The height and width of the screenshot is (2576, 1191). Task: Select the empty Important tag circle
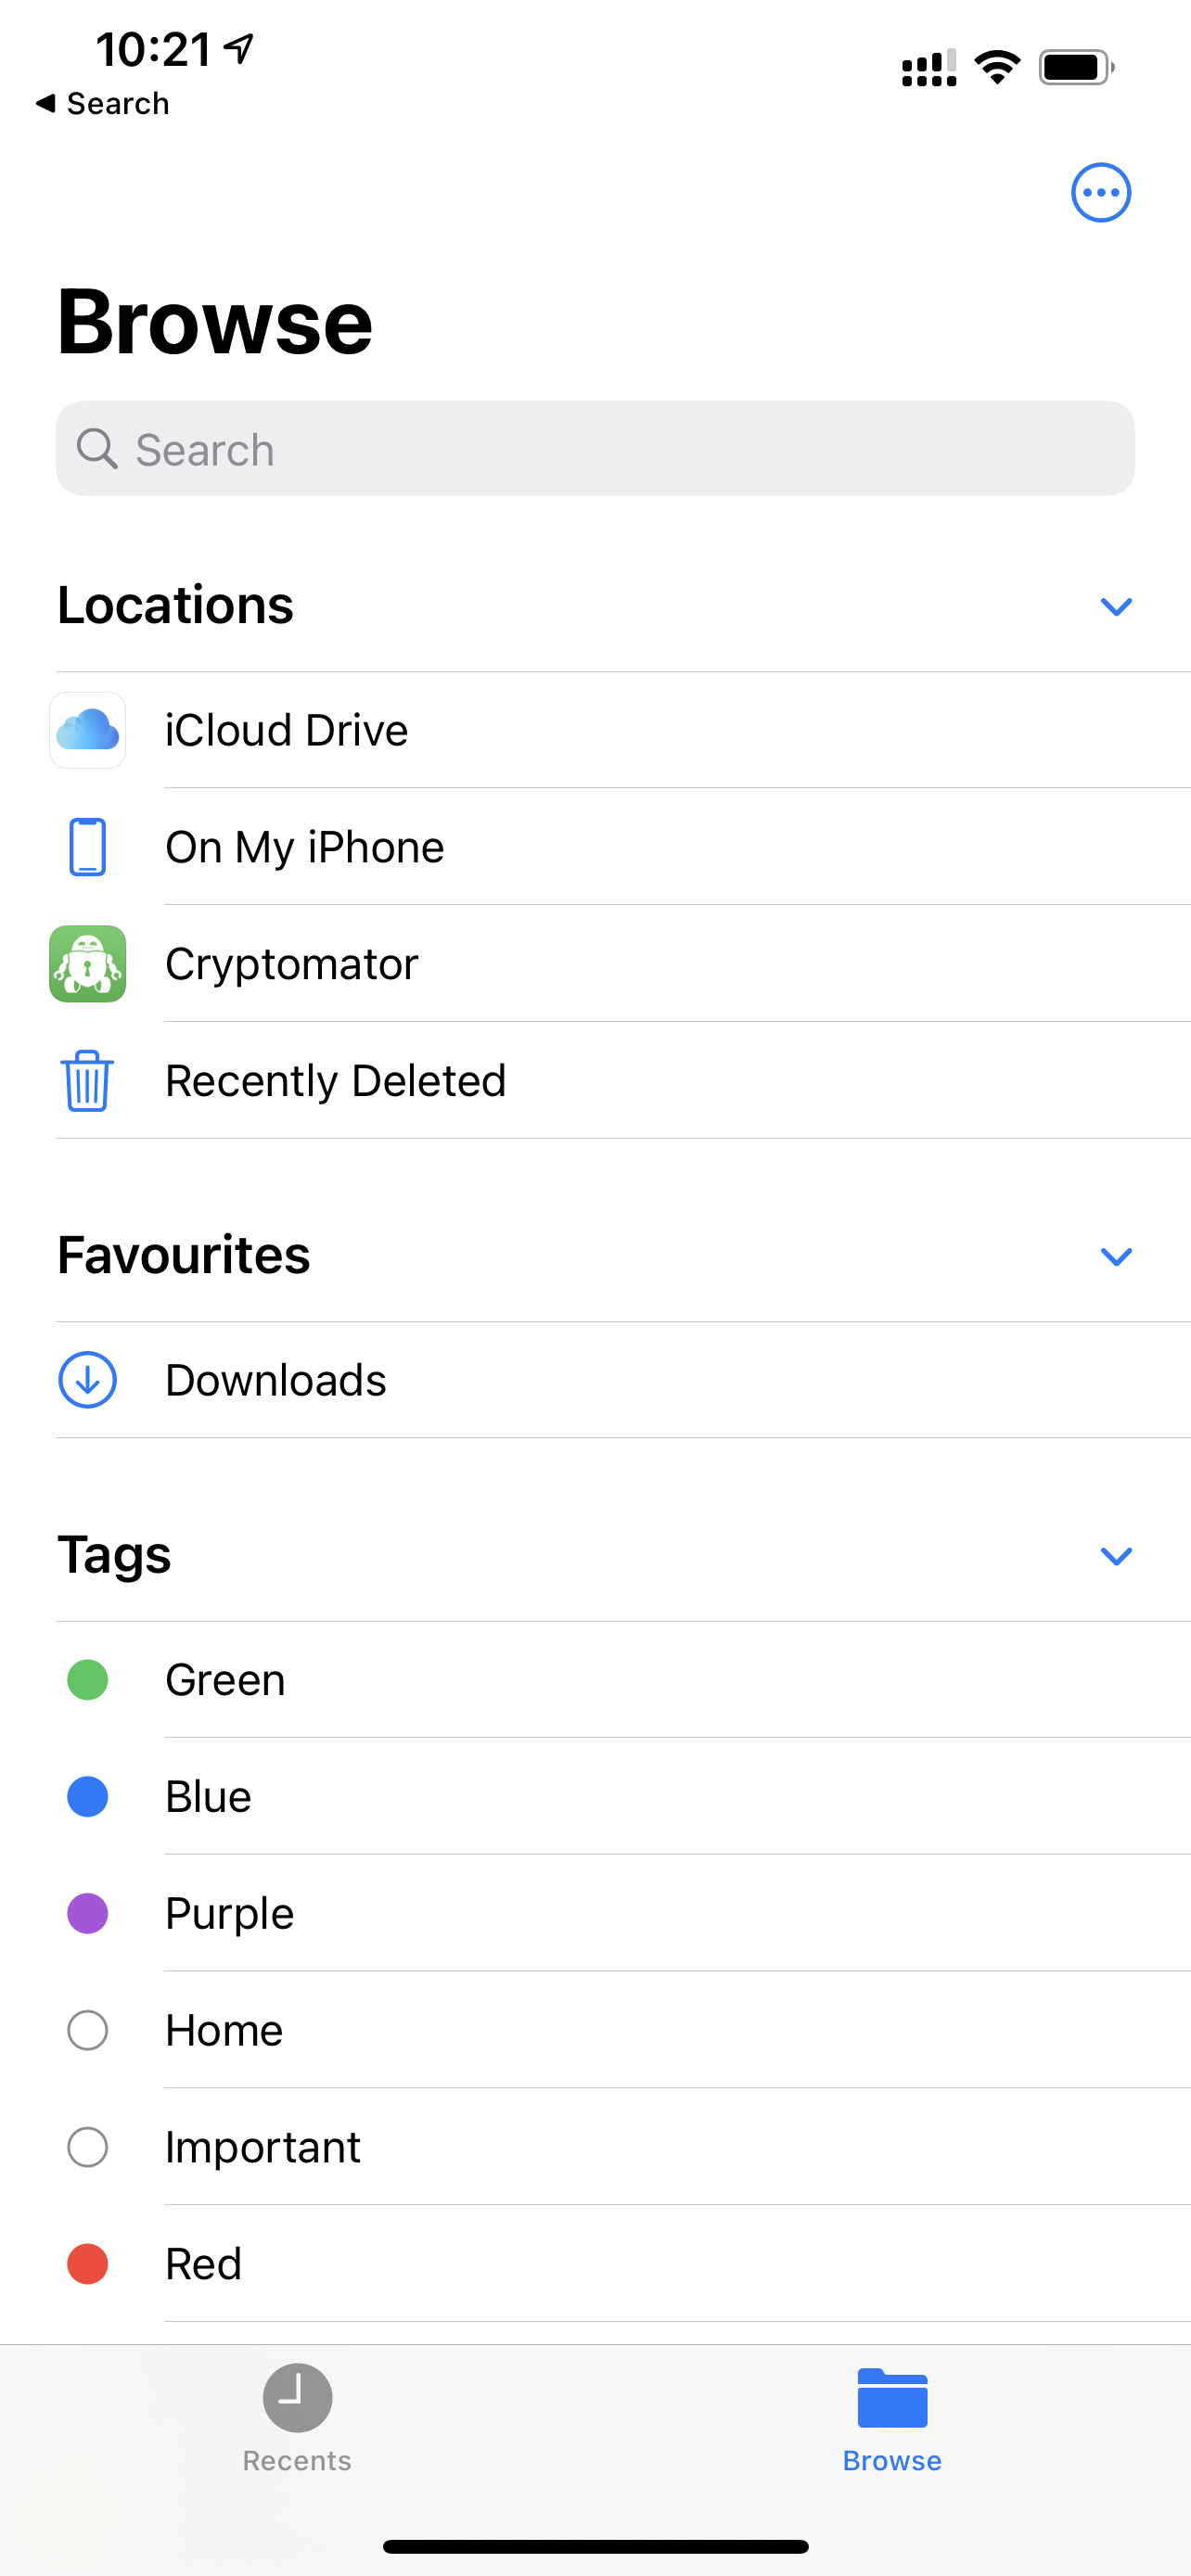pos(88,2147)
